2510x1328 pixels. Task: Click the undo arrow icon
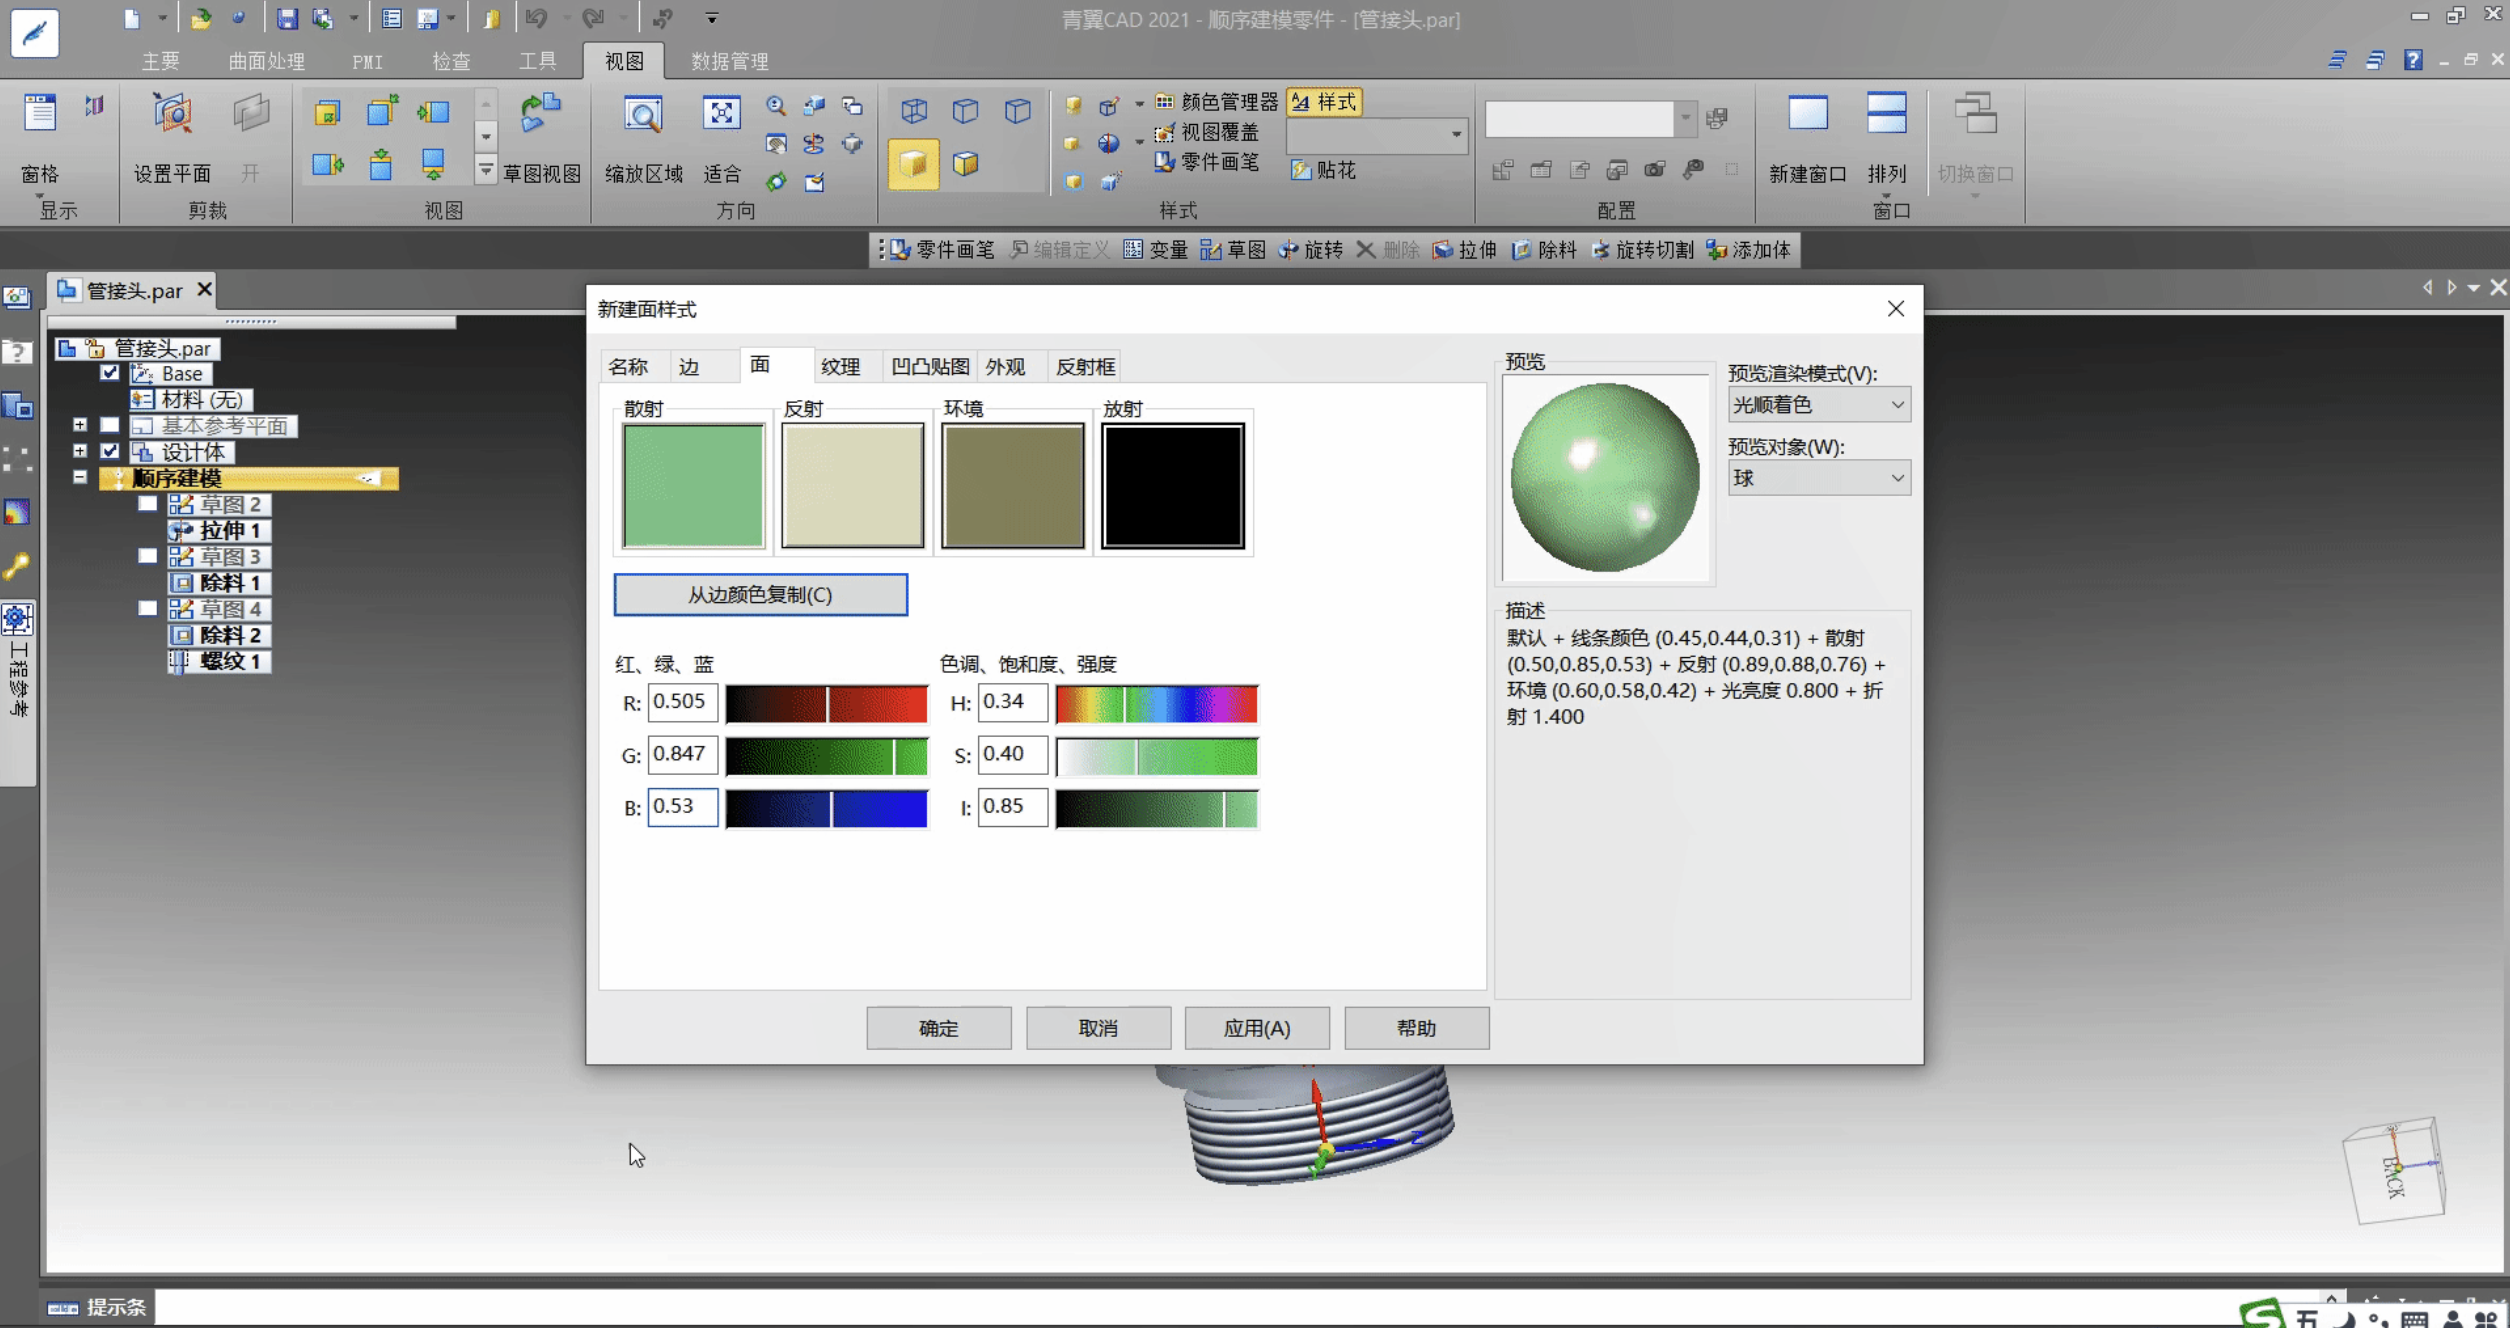tap(536, 18)
